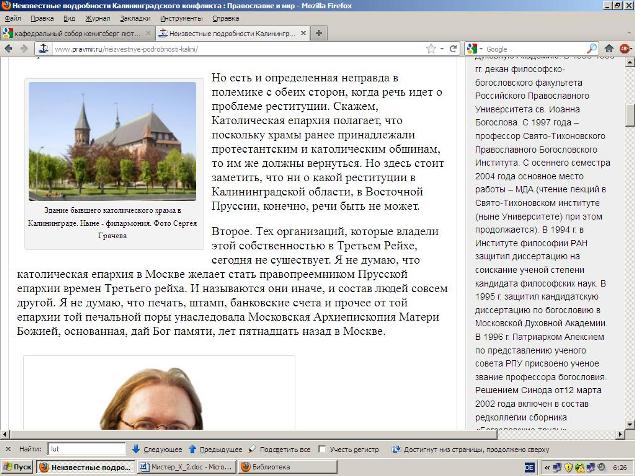Open URL history dropdown arrow
The height and width of the screenshot is (476, 635).
[442, 49]
